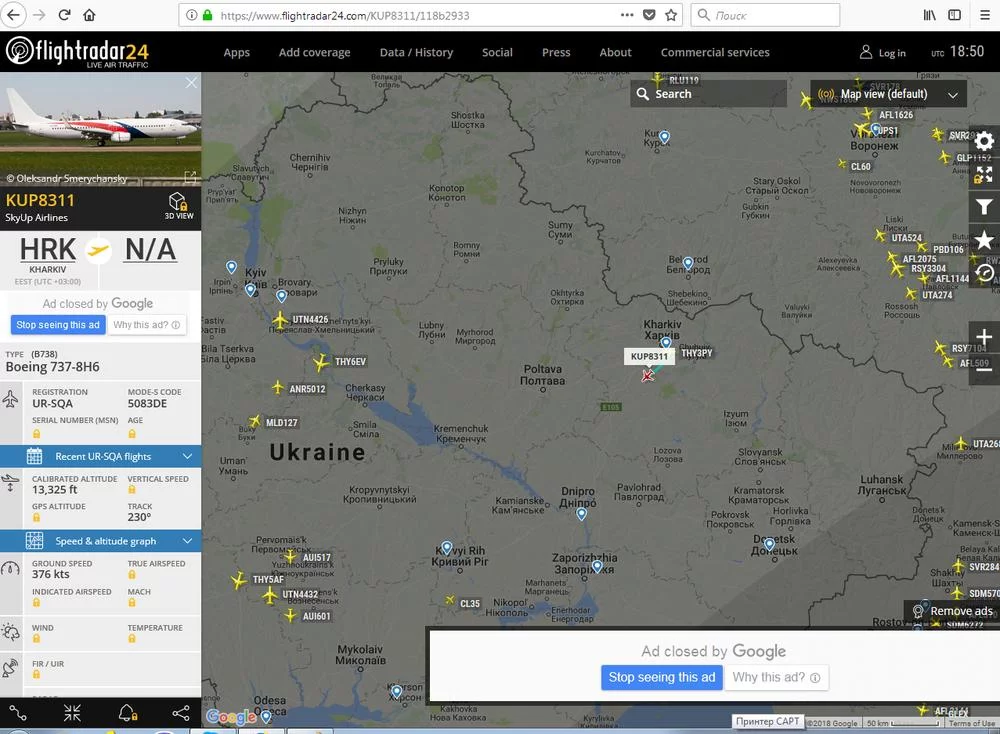Click the Remove ads button

pyautogui.click(x=952, y=611)
